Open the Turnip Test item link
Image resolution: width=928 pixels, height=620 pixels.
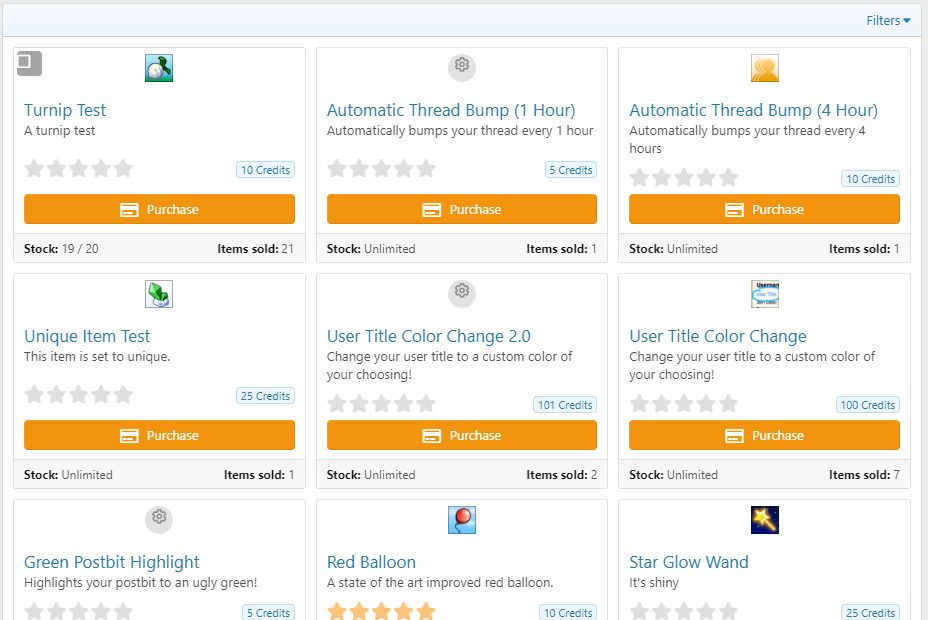click(65, 110)
